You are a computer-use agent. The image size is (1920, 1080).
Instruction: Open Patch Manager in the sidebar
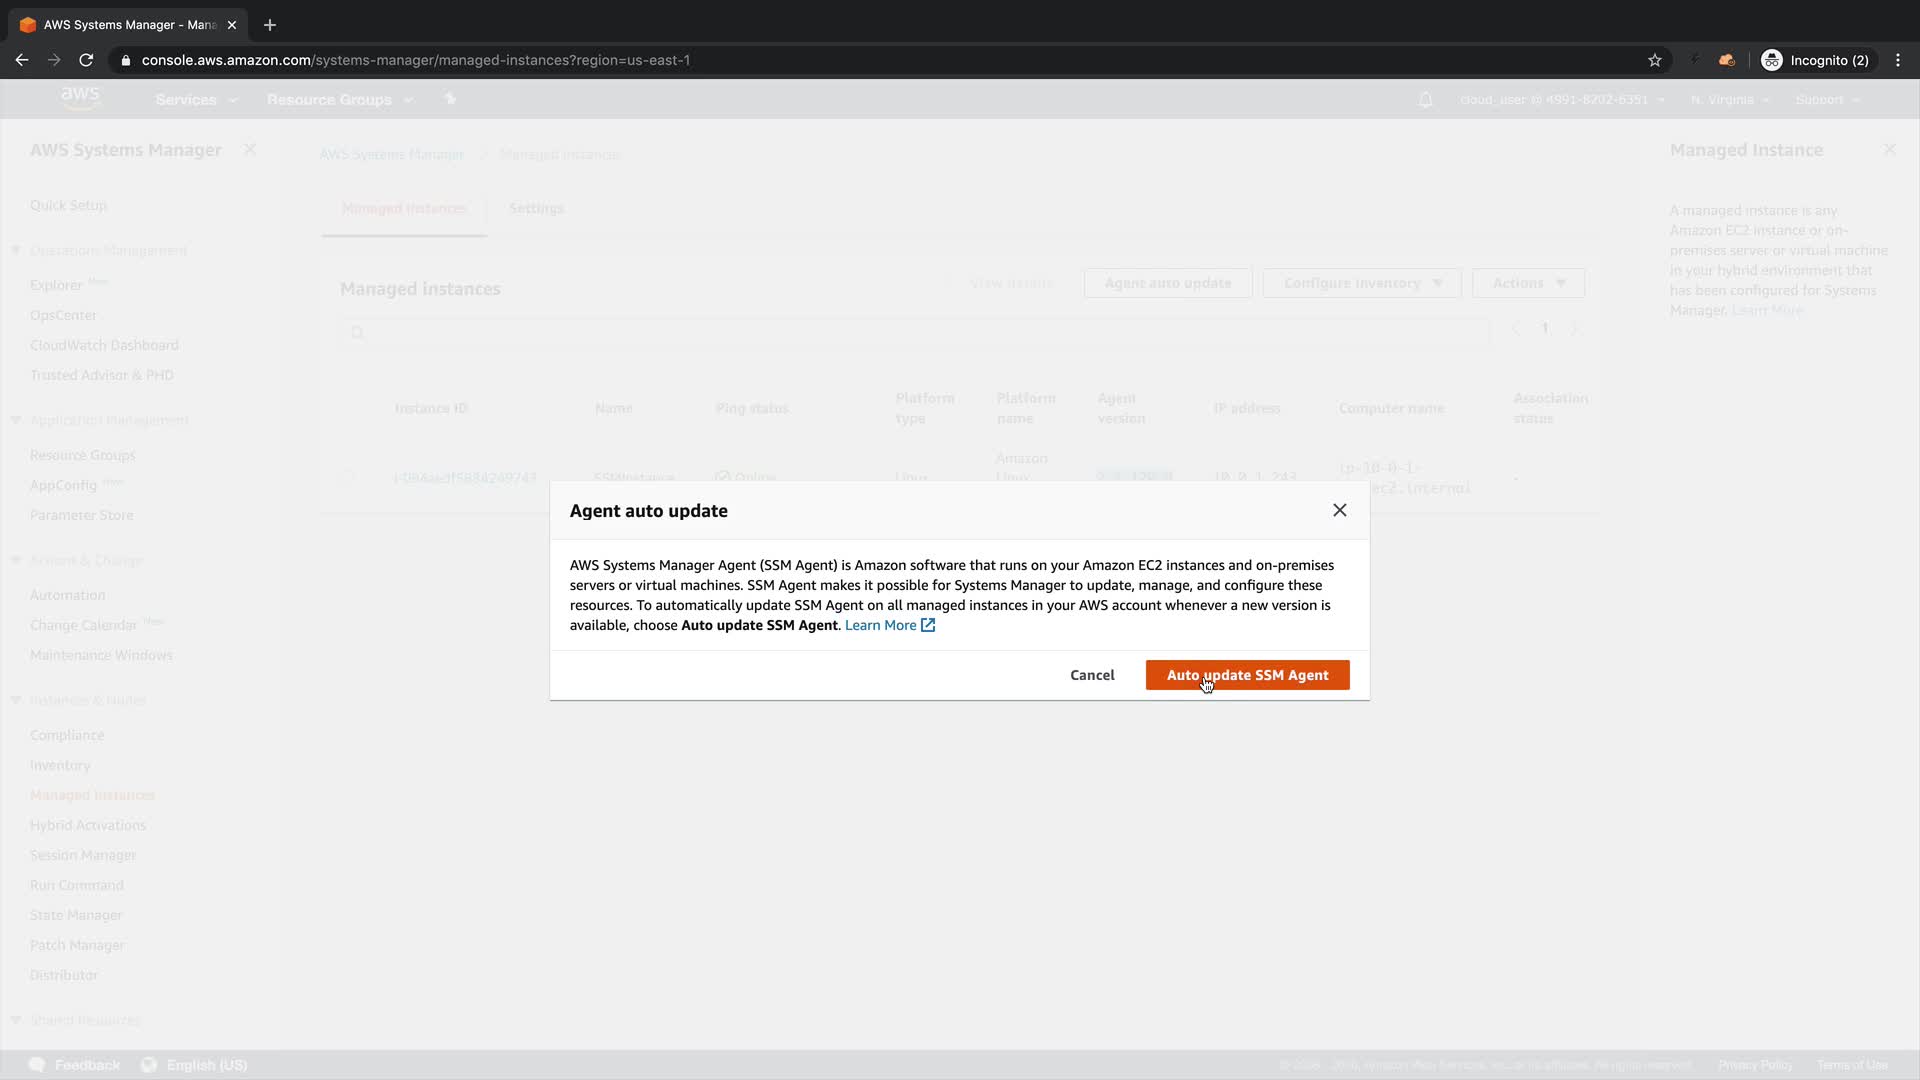click(x=77, y=945)
